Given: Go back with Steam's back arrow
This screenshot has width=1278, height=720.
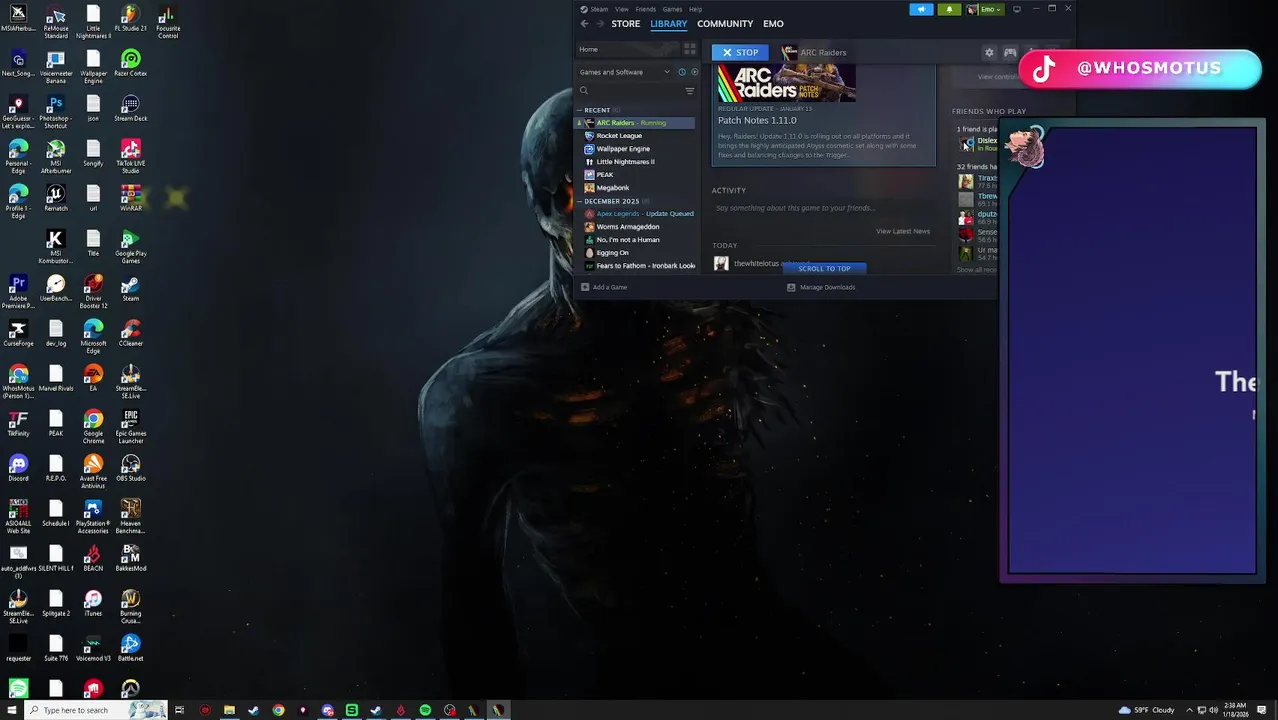Looking at the screenshot, I should click(585, 24).
